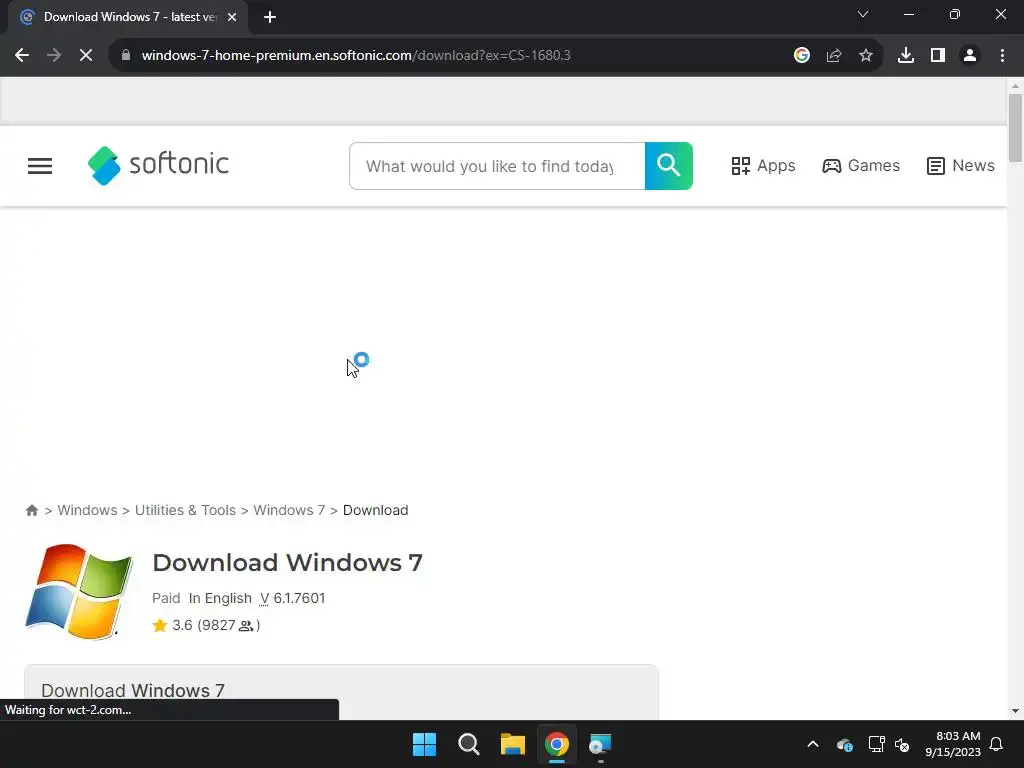Click the In English label
The width and height of the screenshot is (1024, 768).
tap(220, 598)
